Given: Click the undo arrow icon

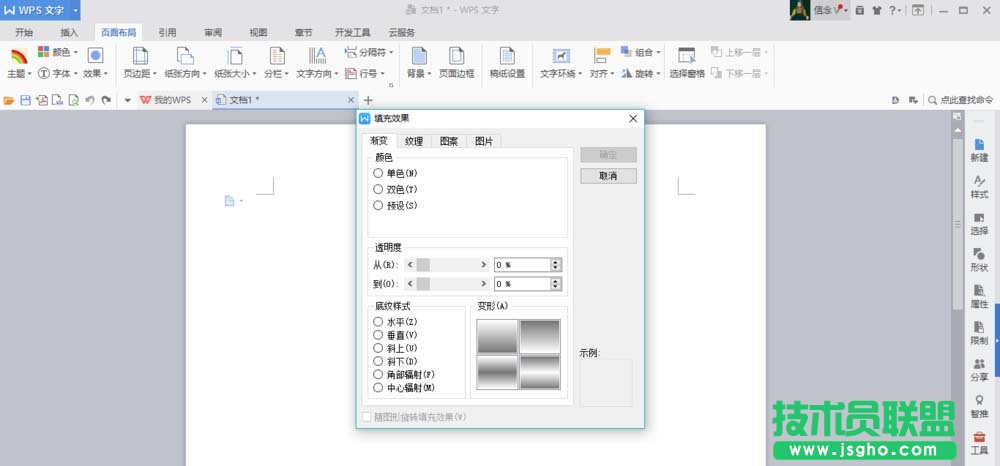Looking at the screenshot, I should [x=90, y=100].
